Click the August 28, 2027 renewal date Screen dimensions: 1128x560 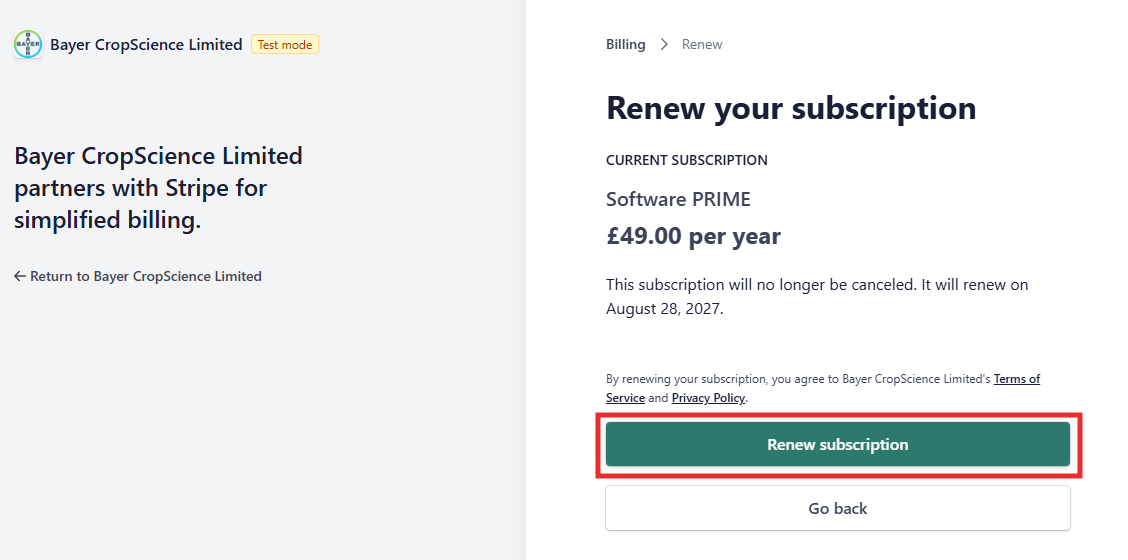point(663,310)
